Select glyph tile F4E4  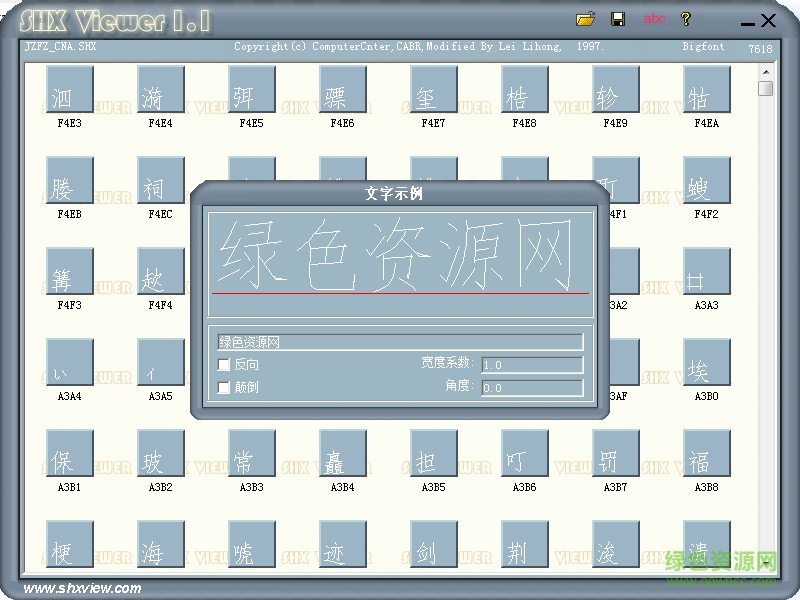click(x=161, y=90)
